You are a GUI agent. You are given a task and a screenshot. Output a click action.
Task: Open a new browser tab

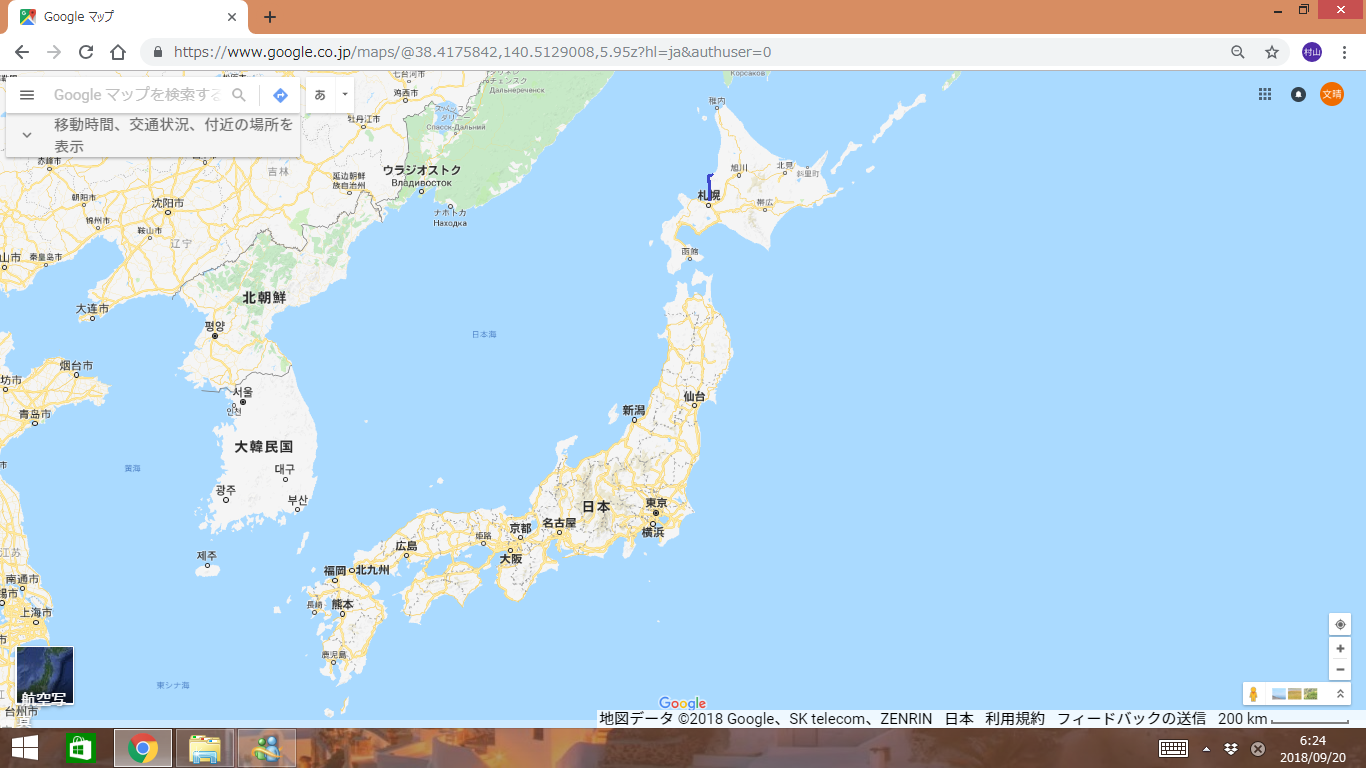(x=270, y=17)
